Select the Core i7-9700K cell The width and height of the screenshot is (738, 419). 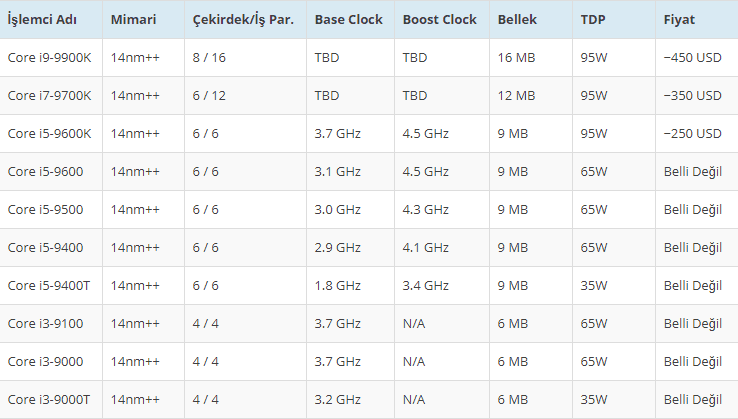pos(49,96)
